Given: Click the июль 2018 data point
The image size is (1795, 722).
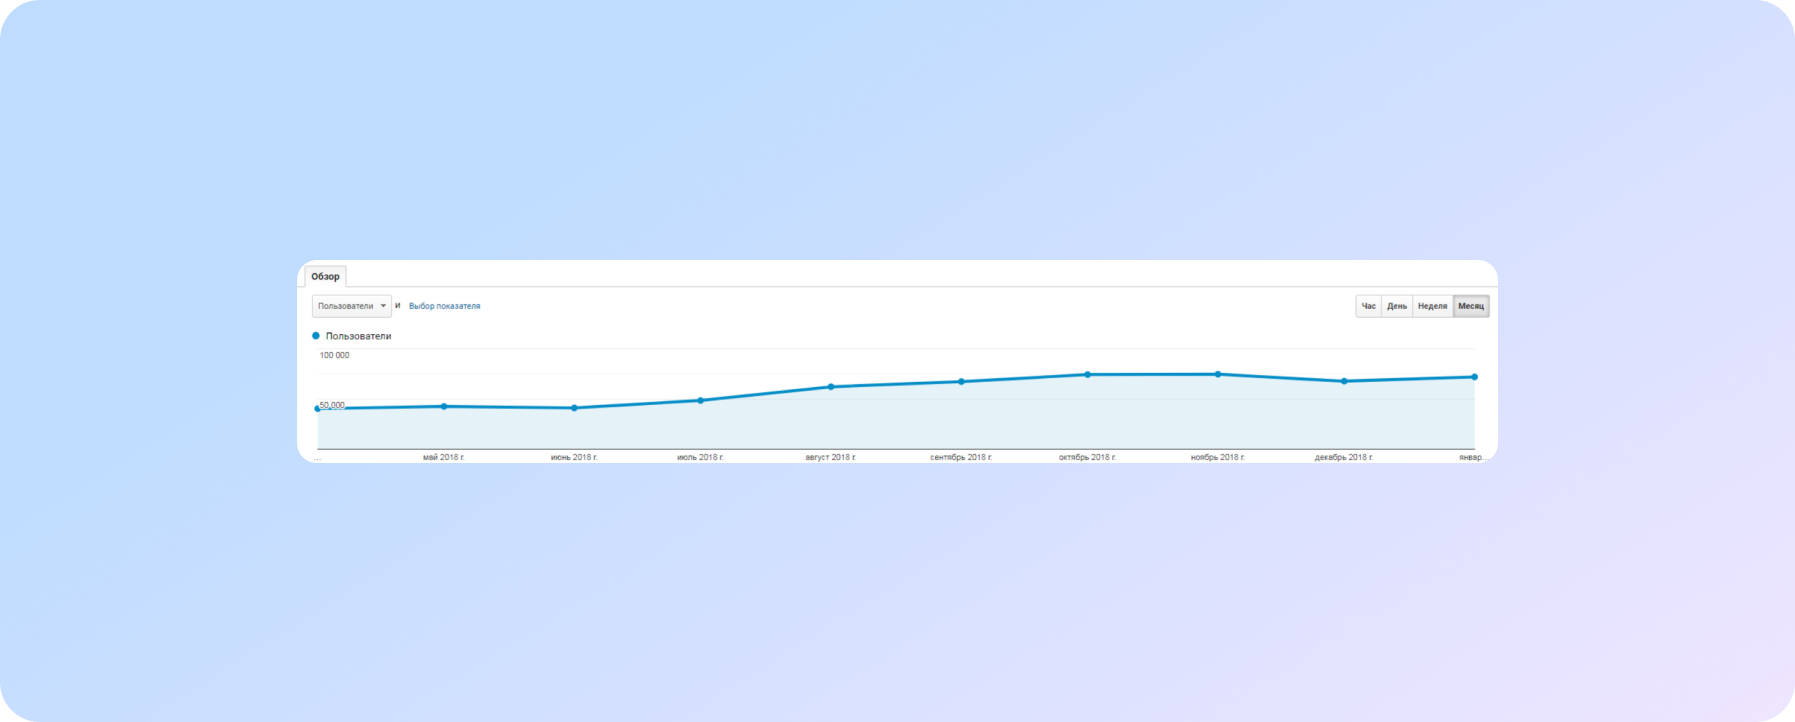Looking at the screenshot, I should pos(700,400).
